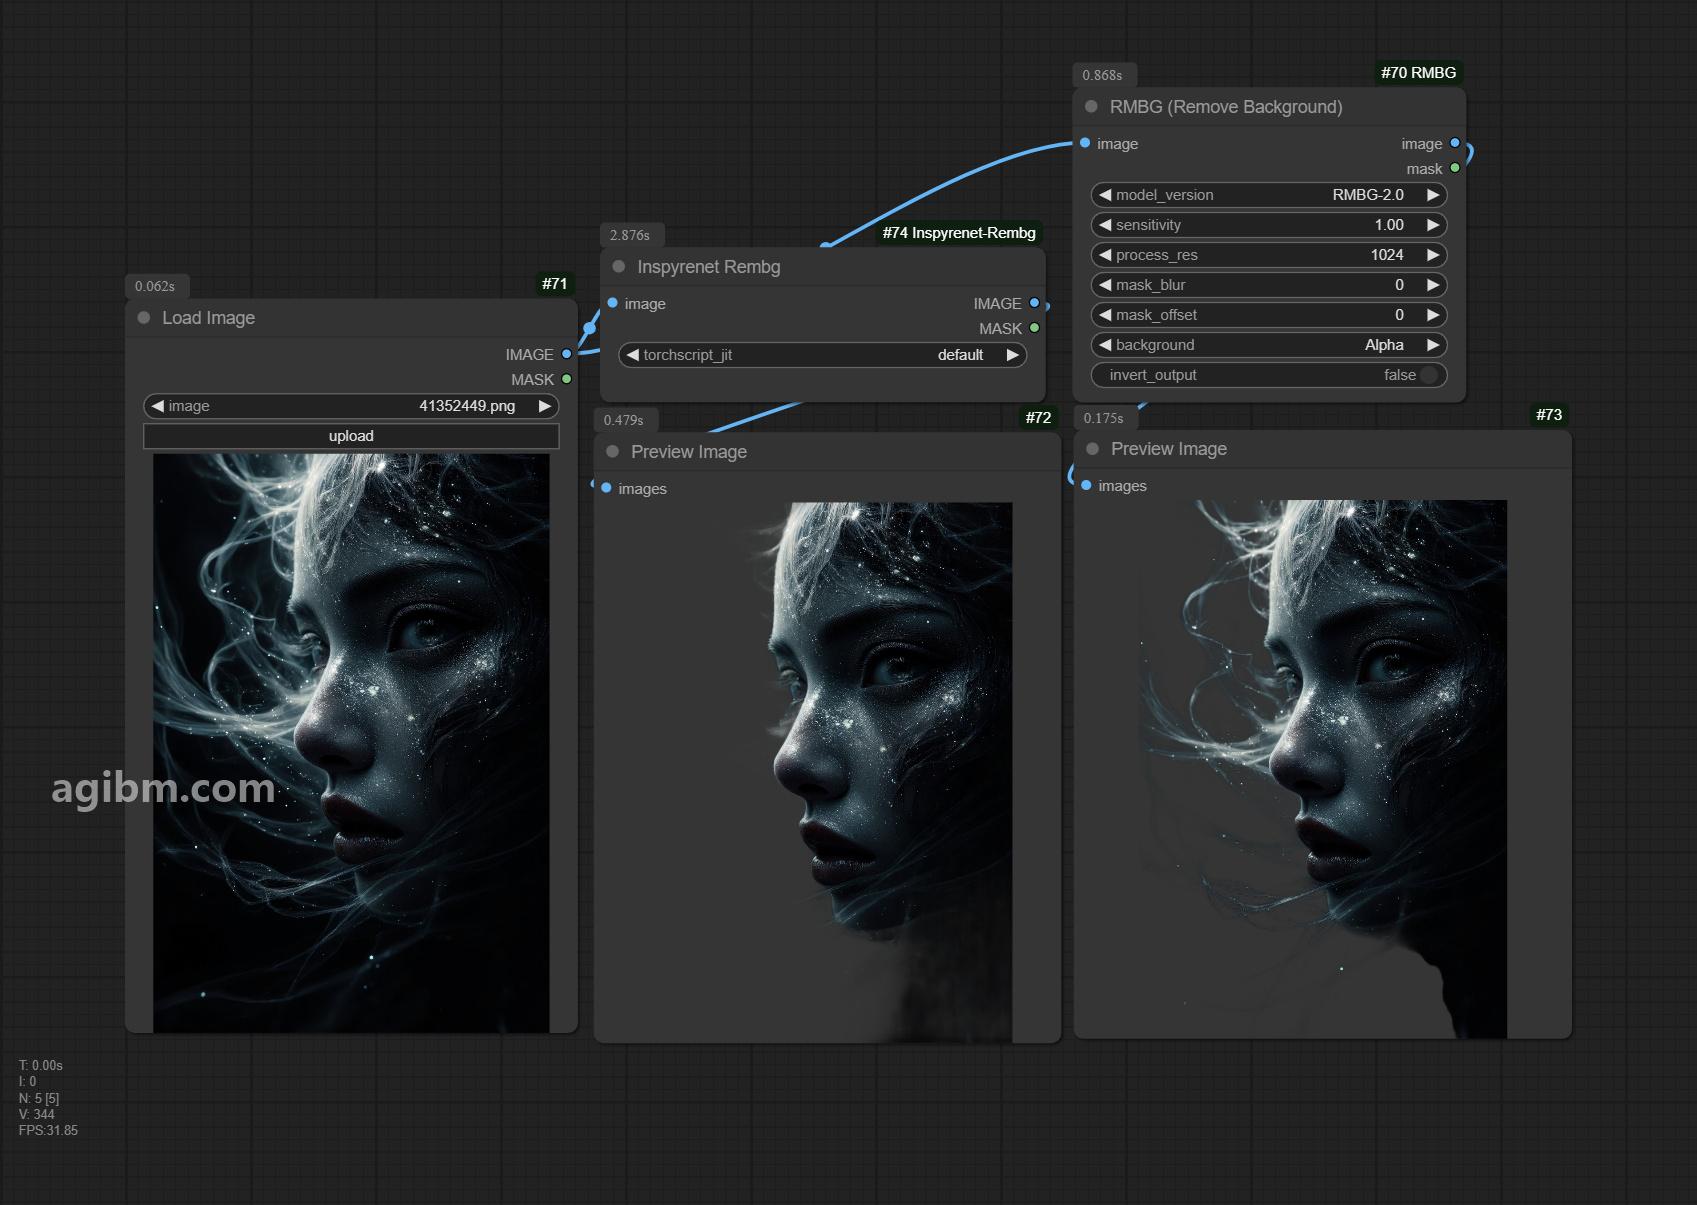Click Load Image IMAGE output port

coord(567,354)
